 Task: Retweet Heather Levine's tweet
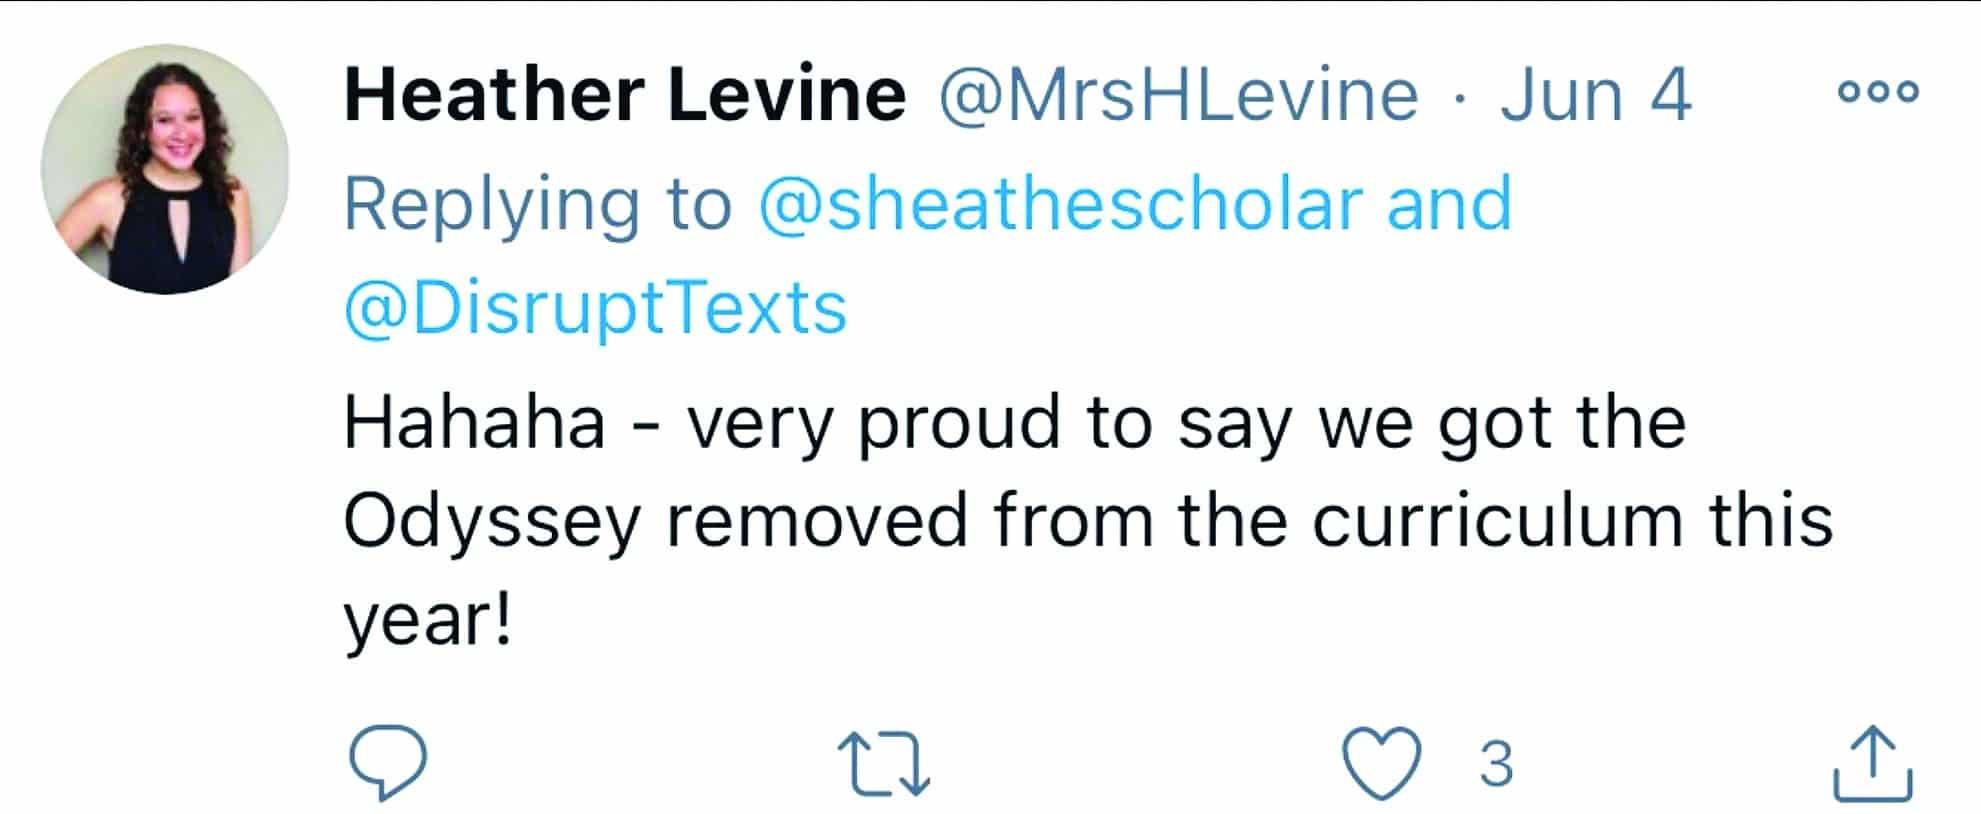(884, 764)
